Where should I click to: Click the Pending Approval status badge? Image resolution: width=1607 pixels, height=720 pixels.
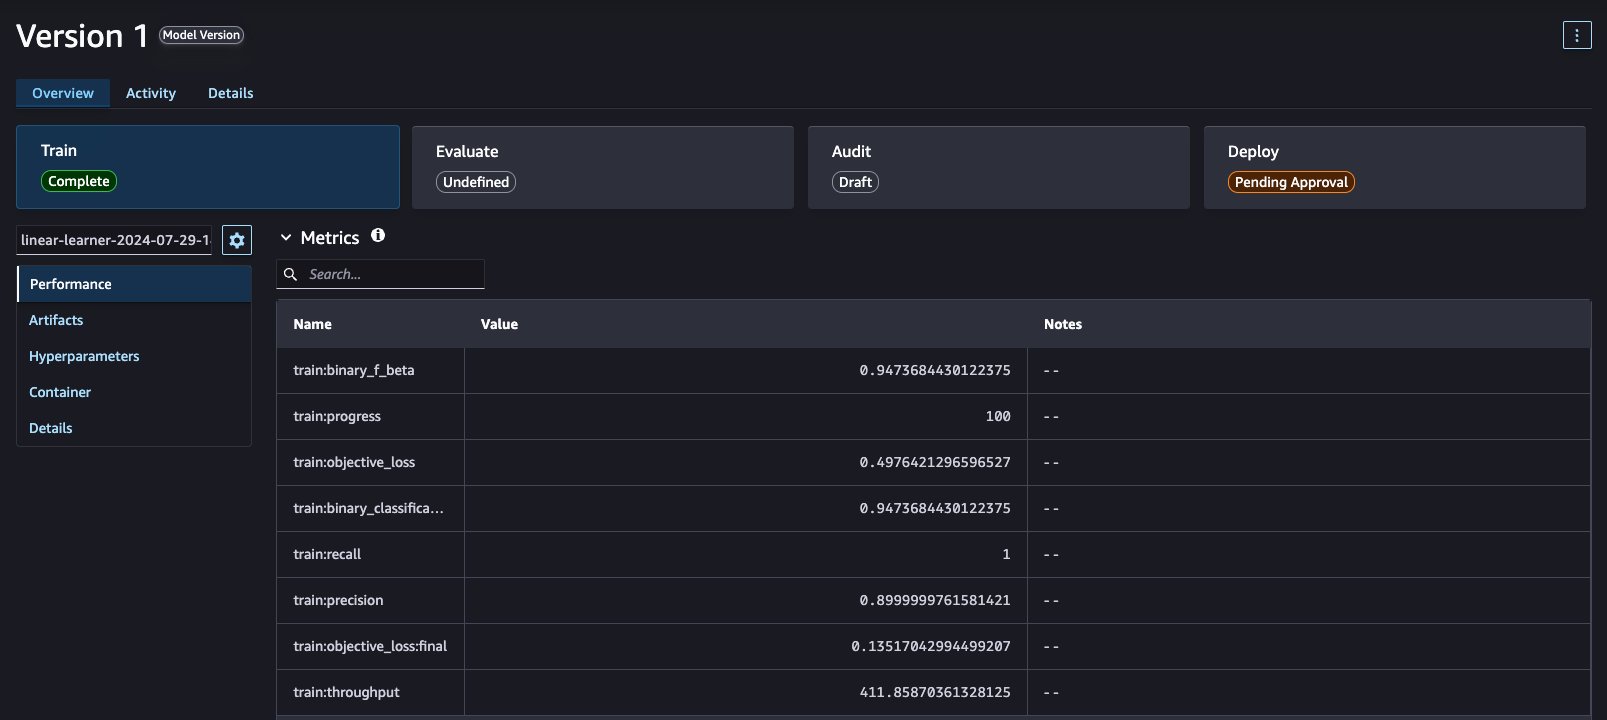tap(1291, 182)
